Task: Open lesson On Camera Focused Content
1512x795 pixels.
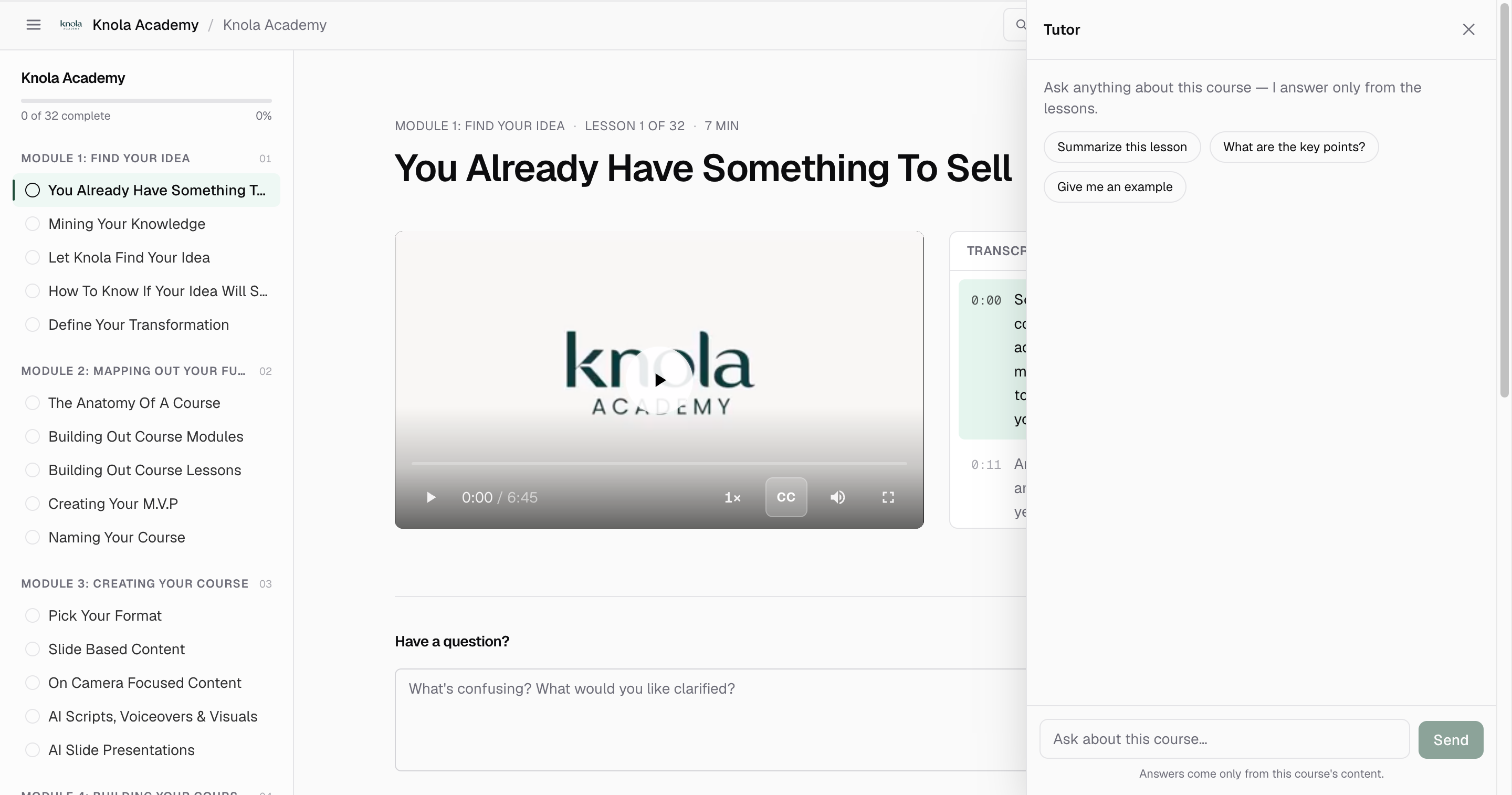Action: (x=147, y=683)
